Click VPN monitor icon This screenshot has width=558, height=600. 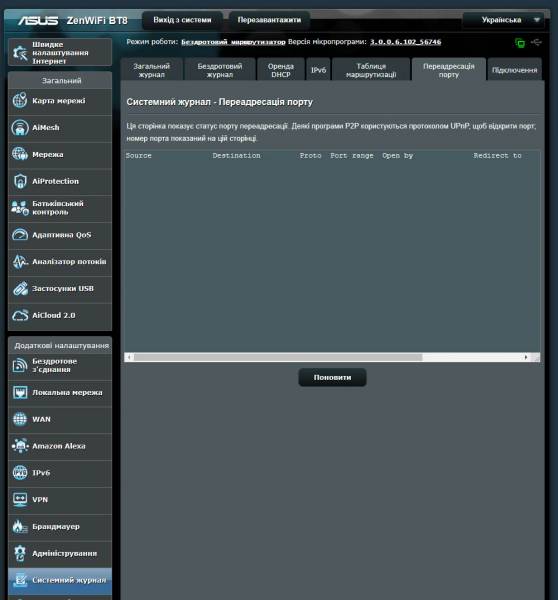[x=20, y=499]
